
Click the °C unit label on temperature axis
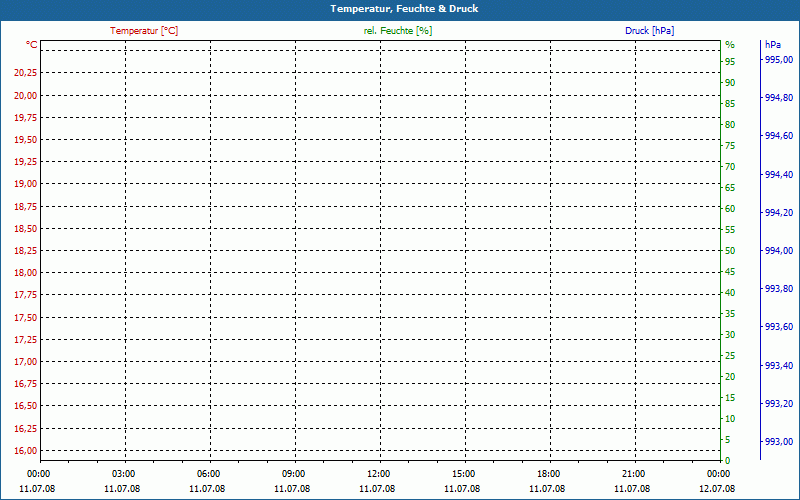click(32, 45)
